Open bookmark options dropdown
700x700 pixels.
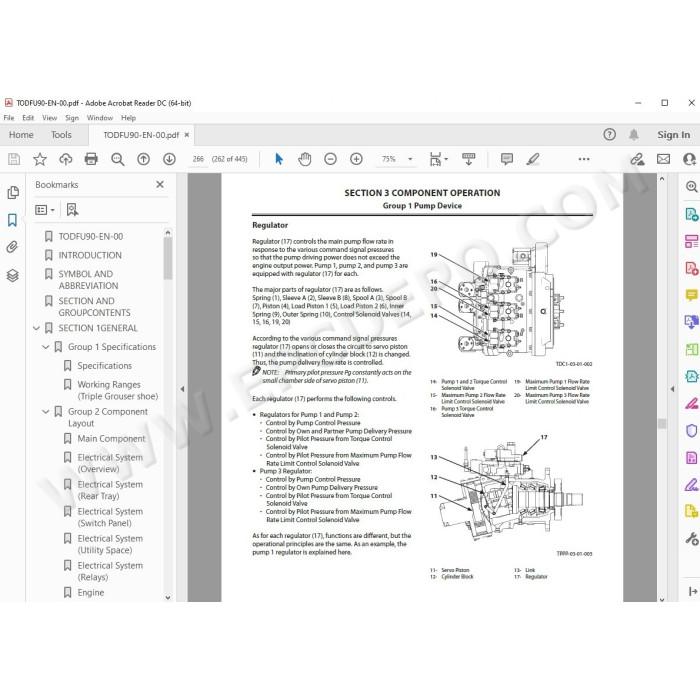(x=45, y=210)
